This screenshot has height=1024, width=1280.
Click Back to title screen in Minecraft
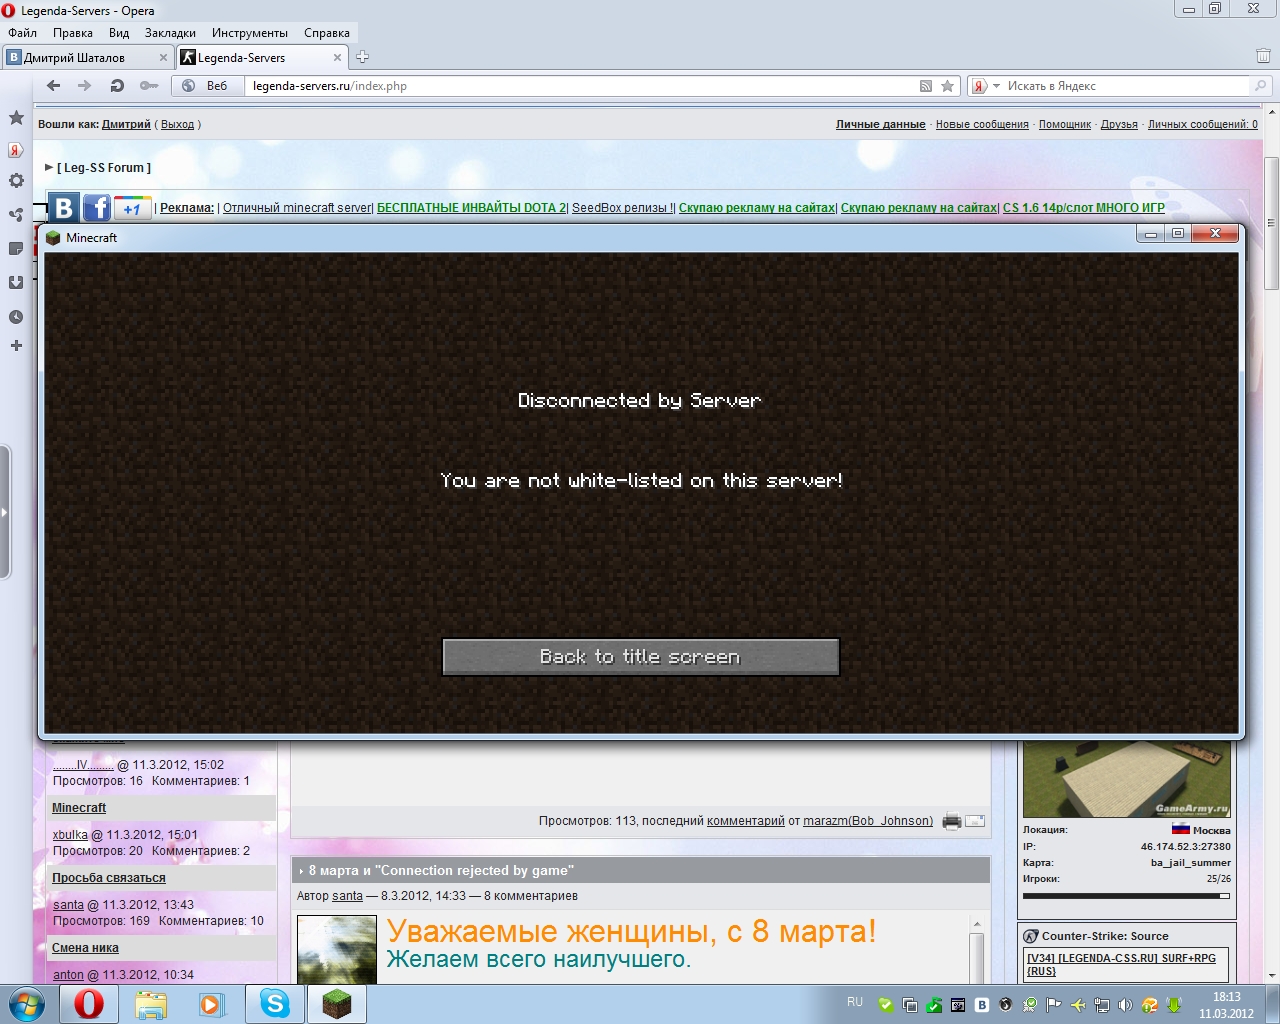tap(641, 657)
